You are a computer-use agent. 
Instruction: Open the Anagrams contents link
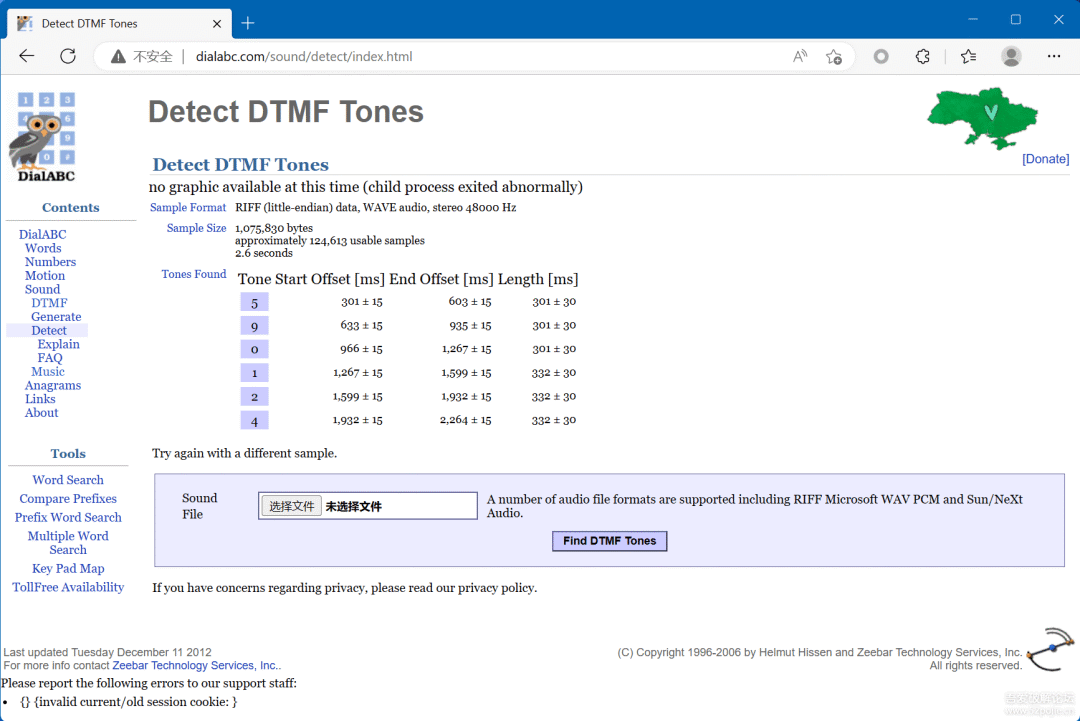[x=53, y=386]
